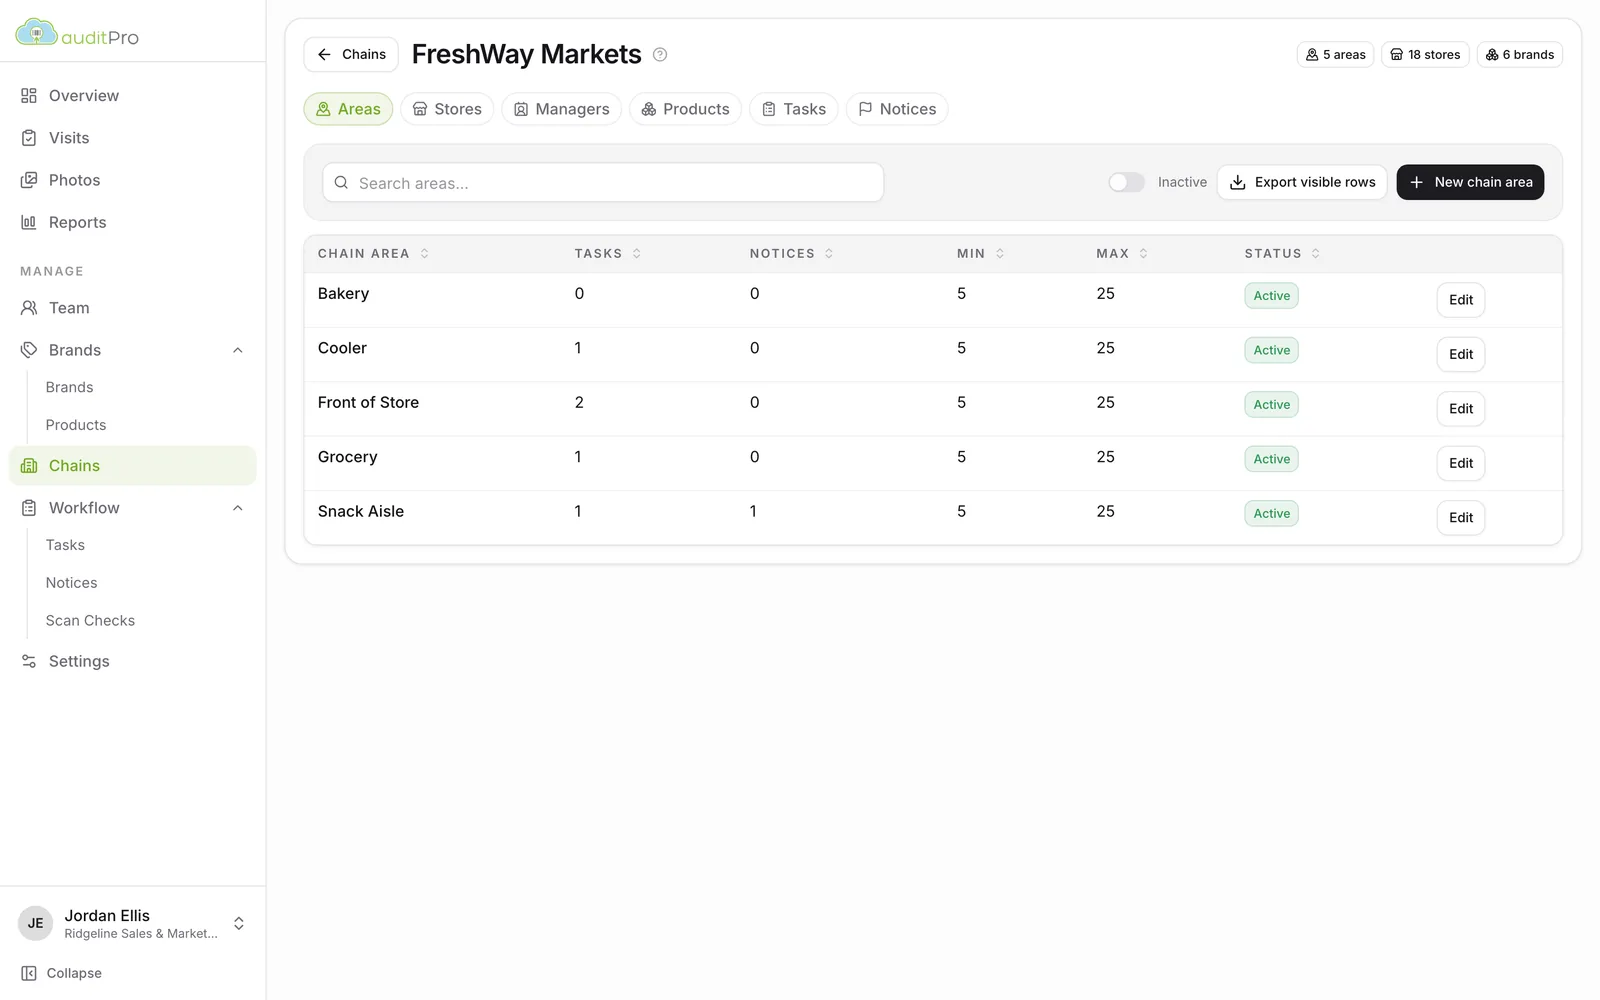The width and height of the screenshot is (1600, 1000).
Task: Open the Jordan Ellis account switcher
Action: 132,923
